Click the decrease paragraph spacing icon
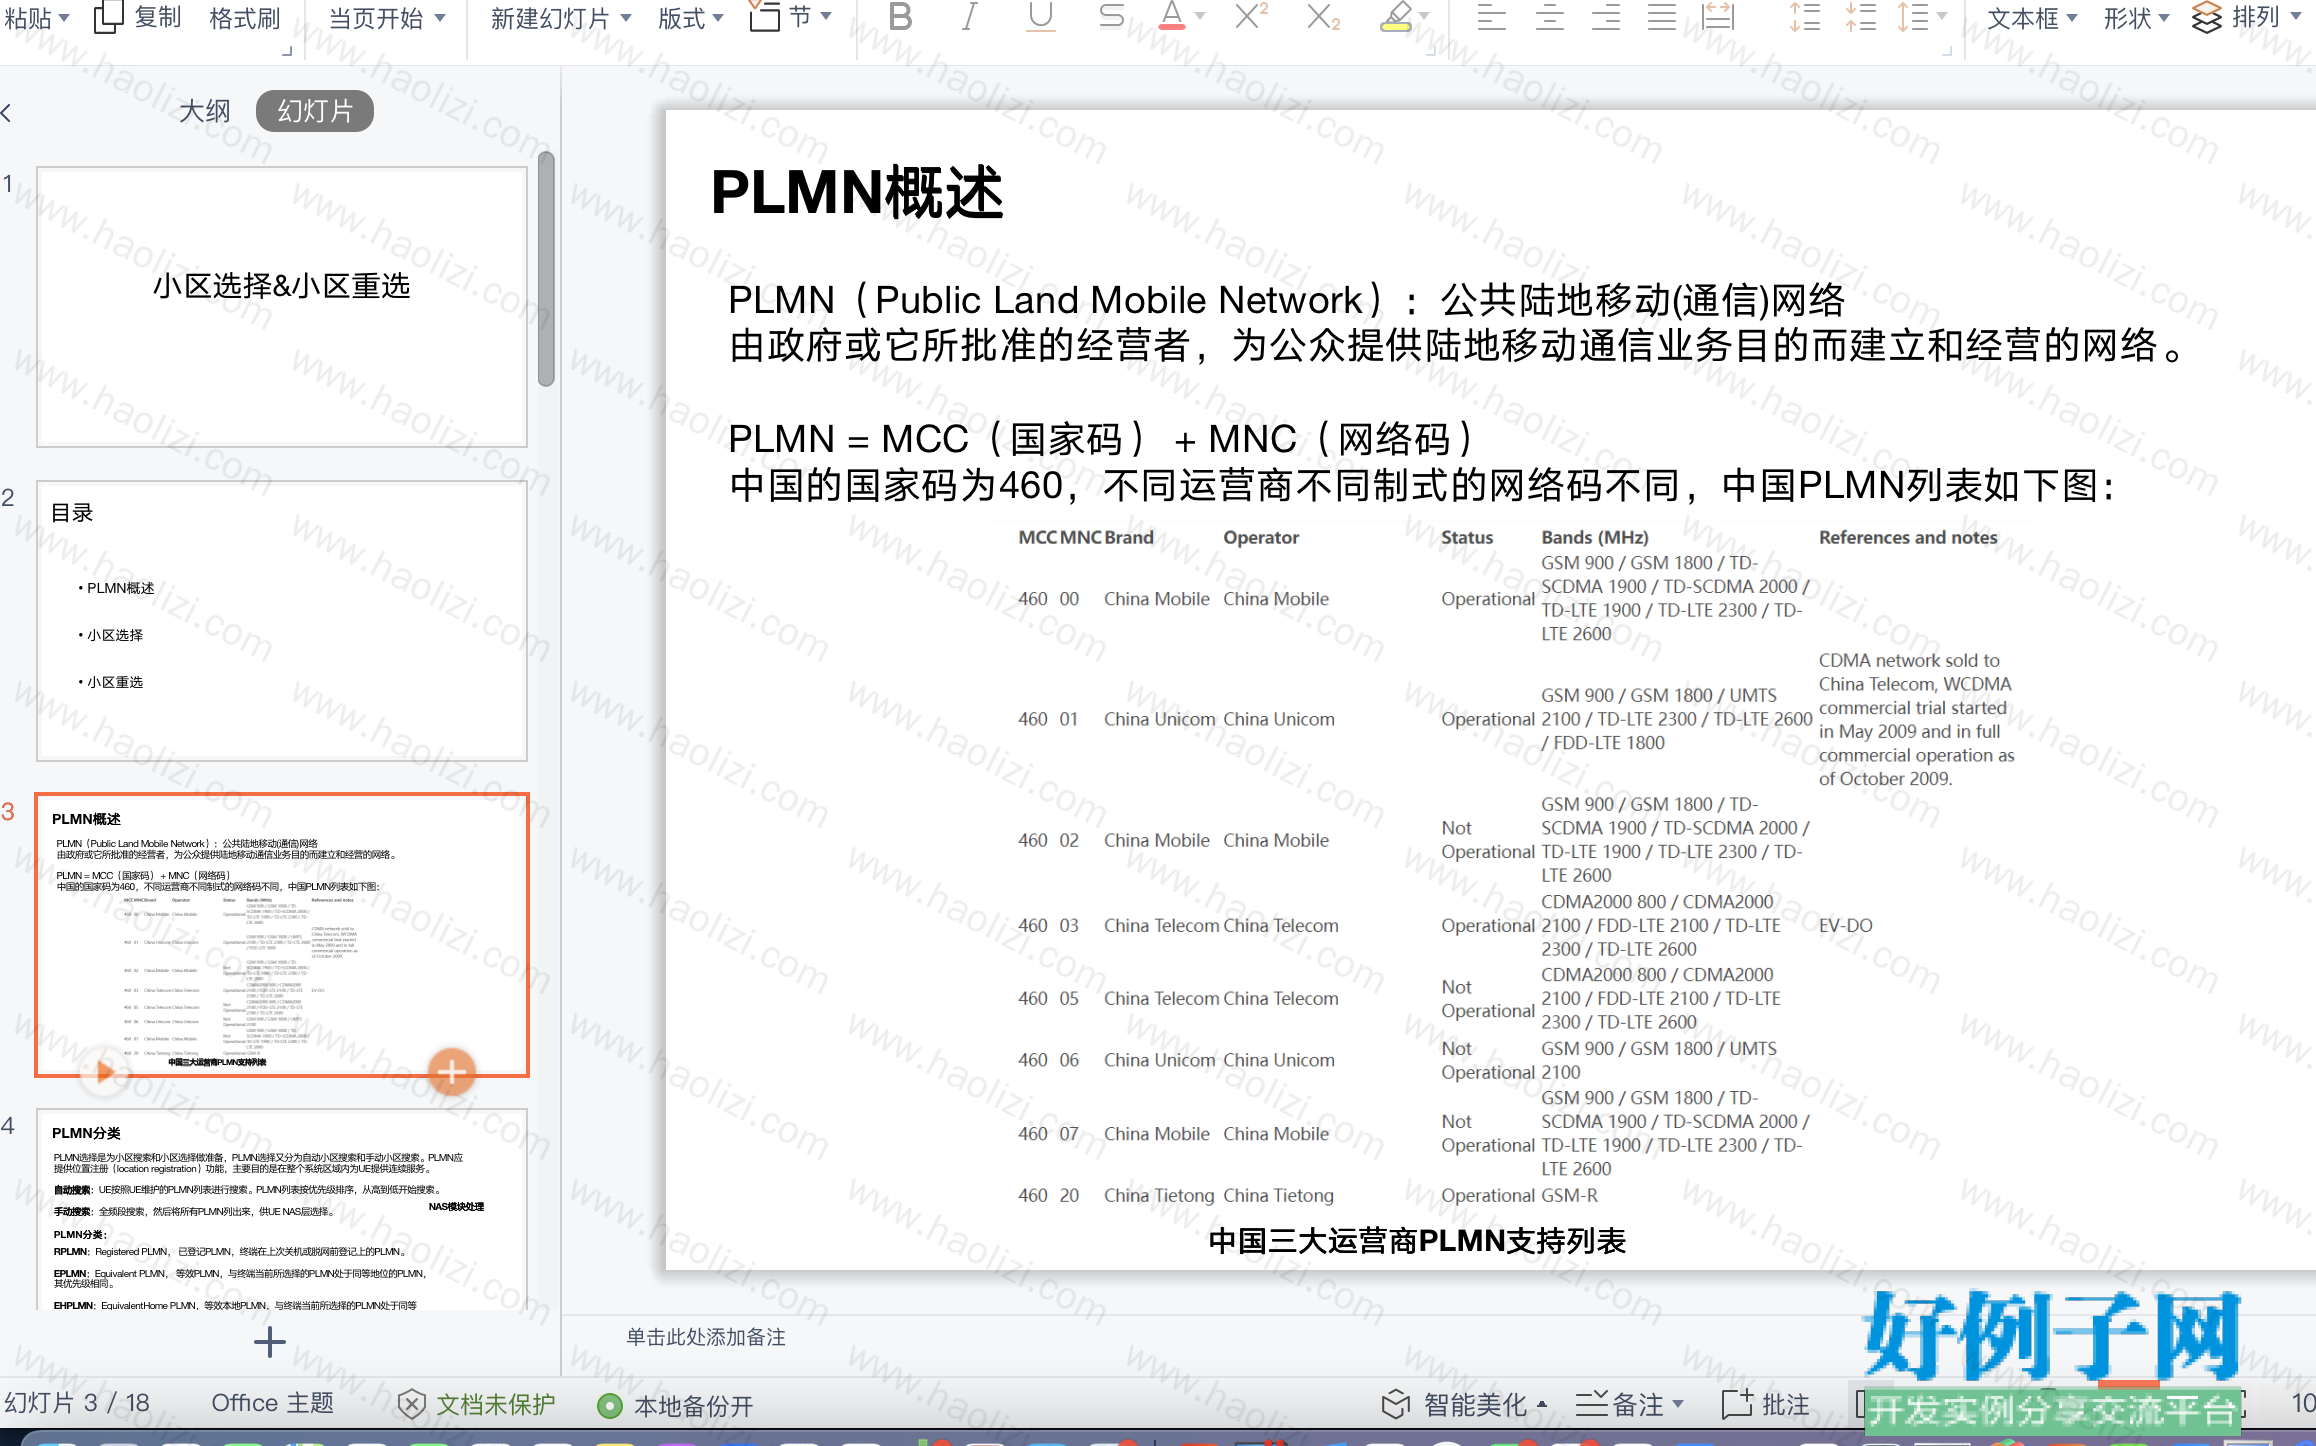Image resolution: width=2316 pixels, height=1446 pixels. tap(1860, 17)
